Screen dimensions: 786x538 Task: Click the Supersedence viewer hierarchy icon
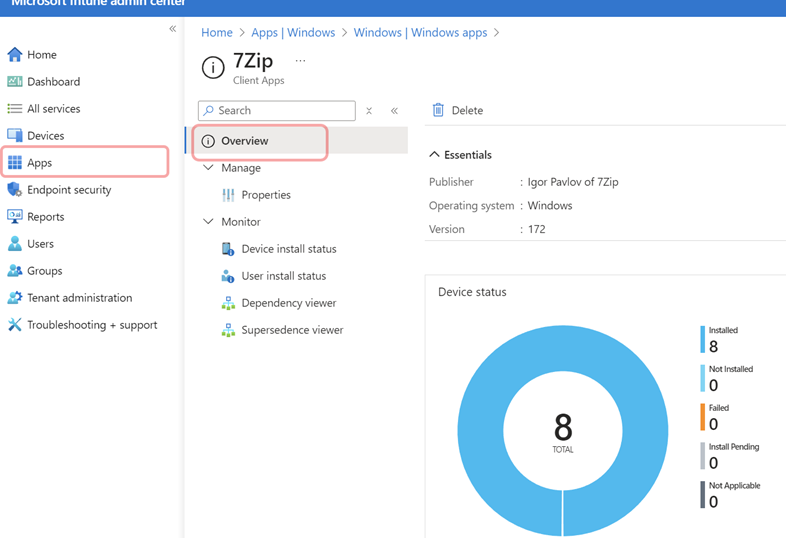228,330
